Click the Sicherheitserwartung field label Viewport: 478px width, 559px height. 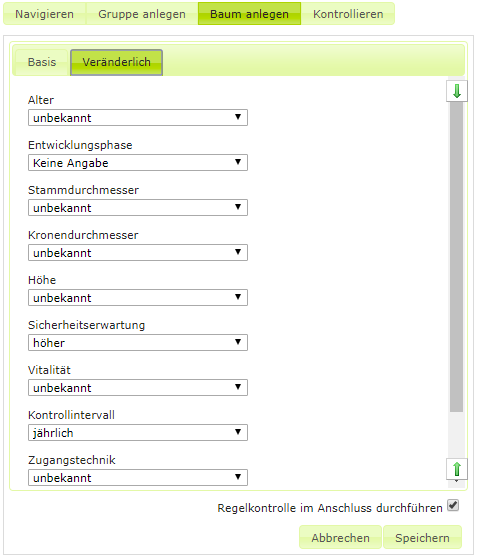87,325
